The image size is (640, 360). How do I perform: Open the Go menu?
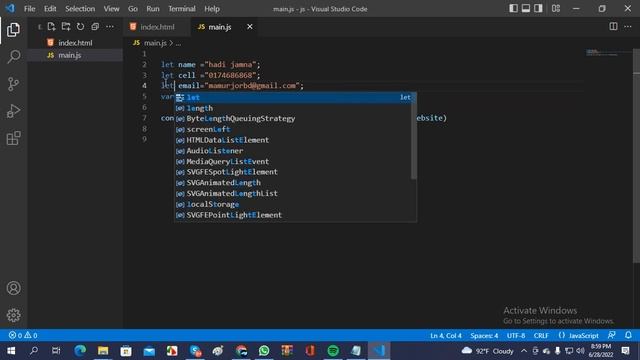tap(133, 9)
